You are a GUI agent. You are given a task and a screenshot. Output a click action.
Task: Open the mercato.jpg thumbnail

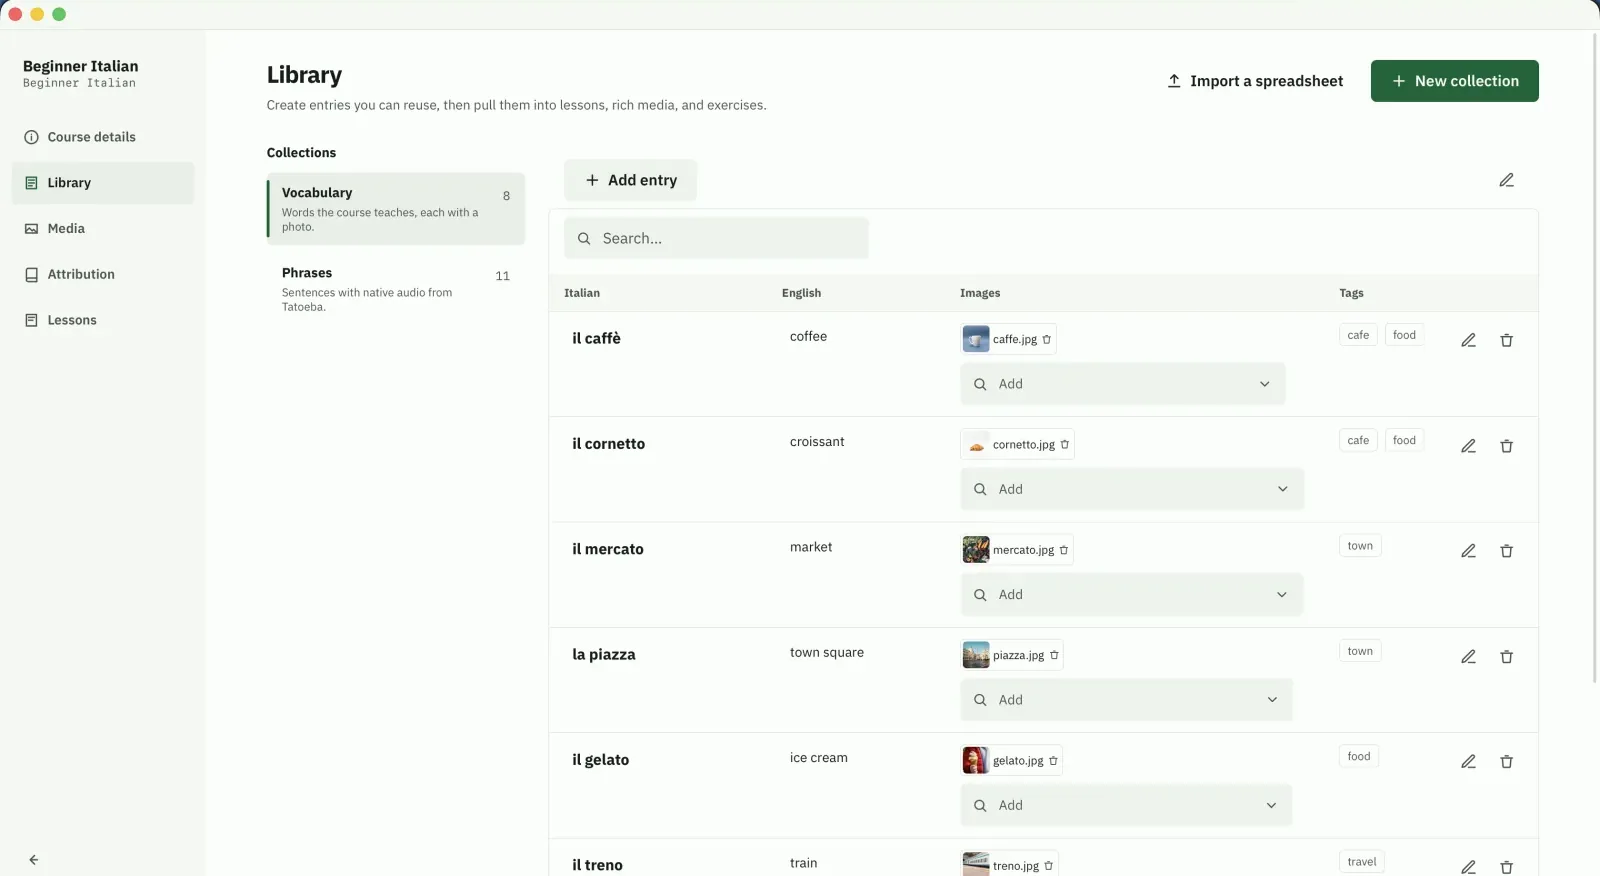[976, 550]
